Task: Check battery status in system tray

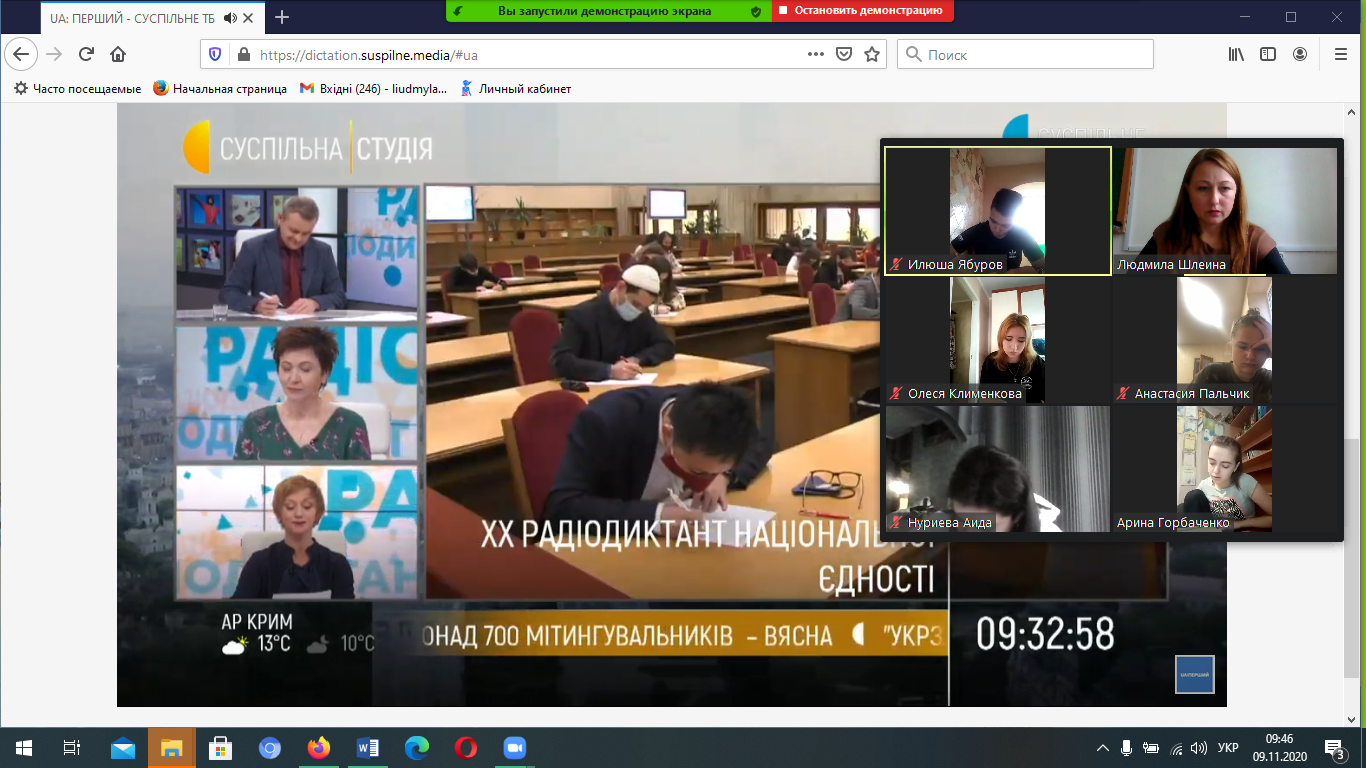Action: click(x=1152, y=748)
